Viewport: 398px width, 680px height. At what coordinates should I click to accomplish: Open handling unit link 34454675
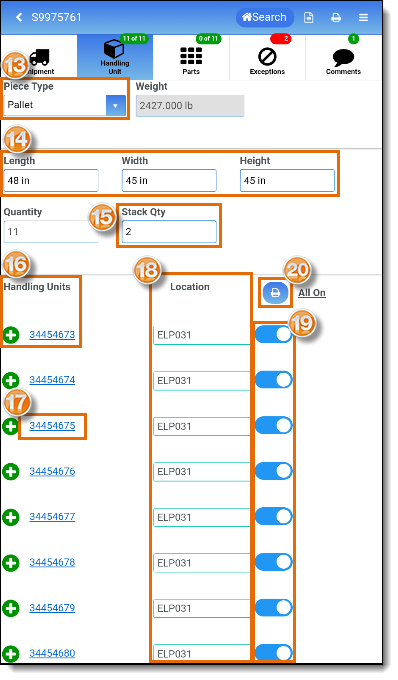(x=52, y=425)
